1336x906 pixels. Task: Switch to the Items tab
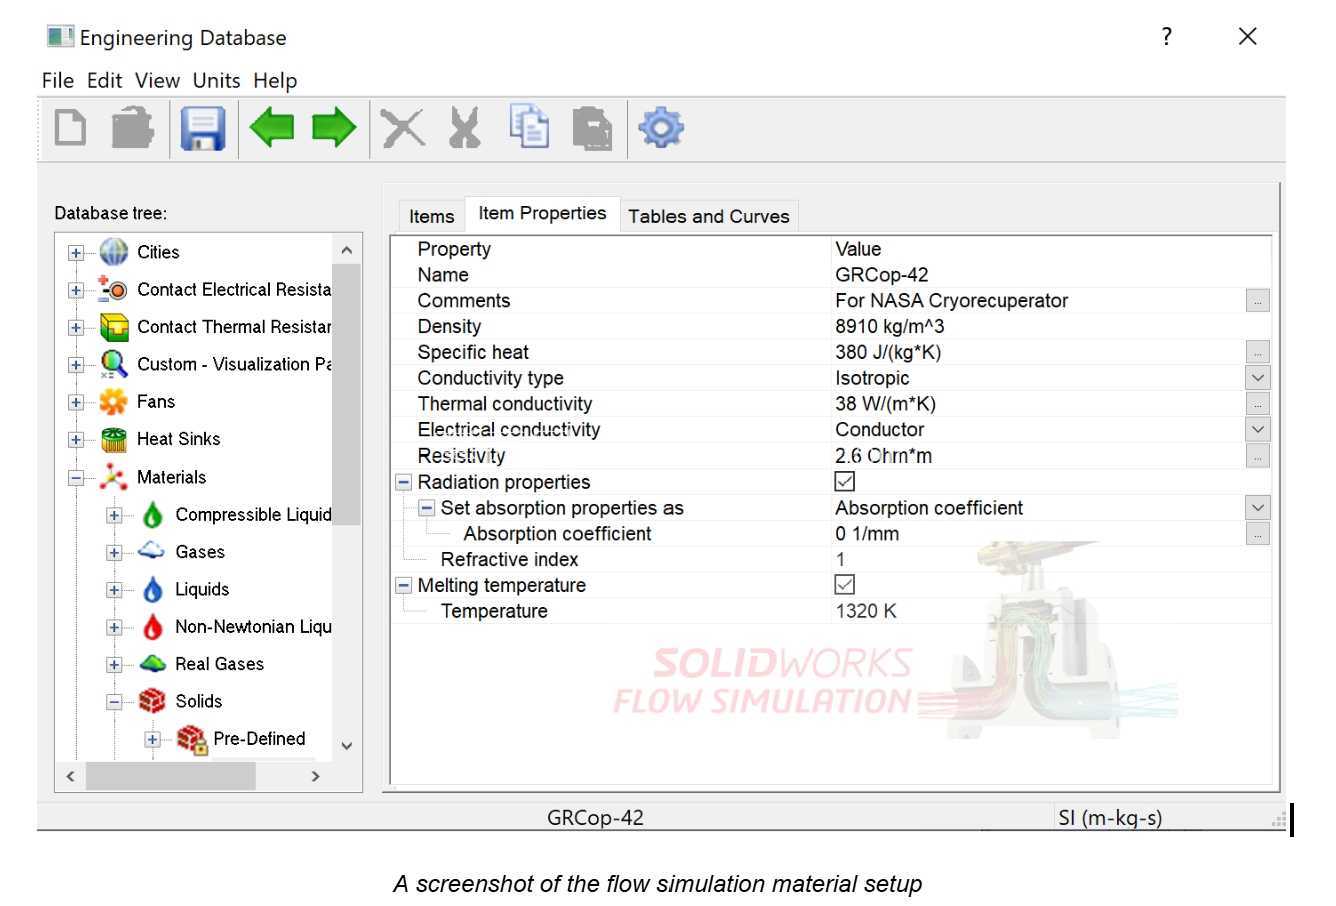coord(432,216)
